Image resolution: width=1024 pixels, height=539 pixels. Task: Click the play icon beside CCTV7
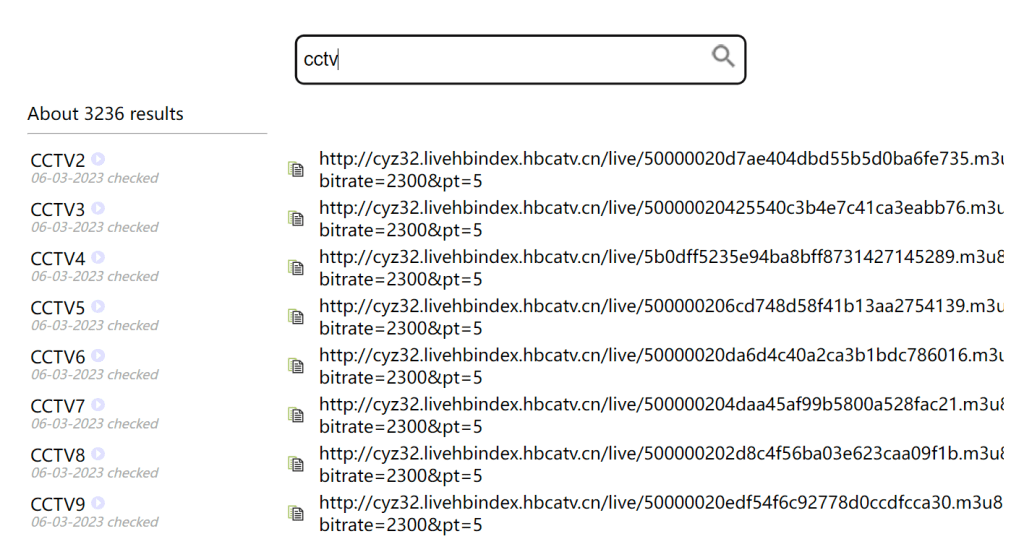pos(98,404)
